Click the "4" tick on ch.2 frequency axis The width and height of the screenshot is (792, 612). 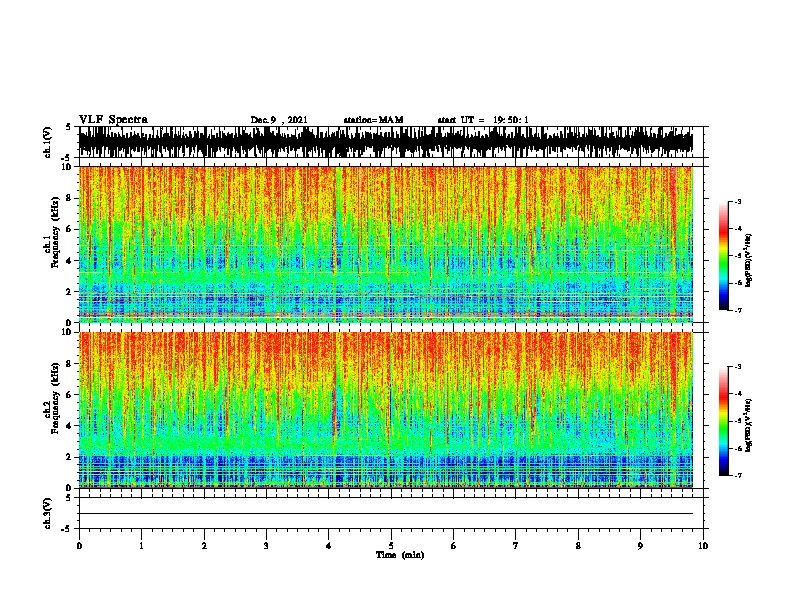pyautogui.click(x=69, y=426)
